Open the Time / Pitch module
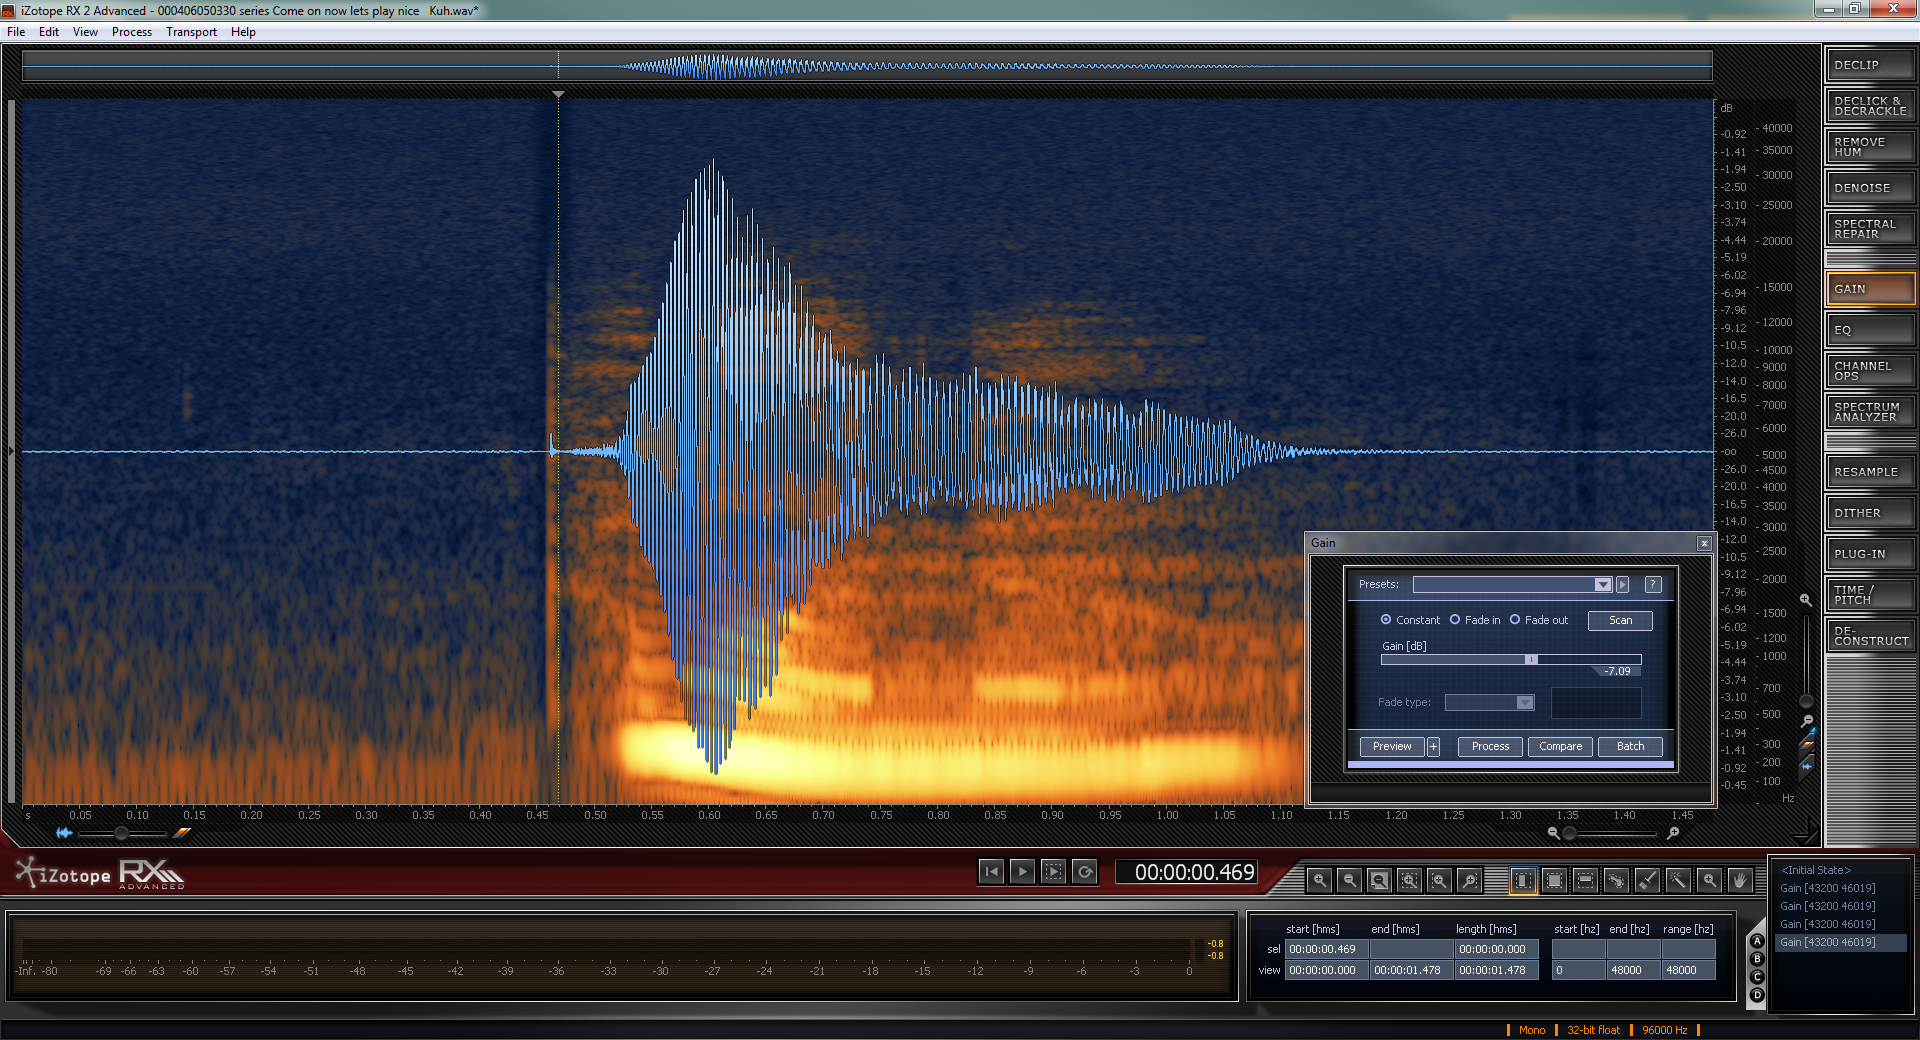The width and height of the screenshot is (1920, 1040). [x=1870, y=595]
